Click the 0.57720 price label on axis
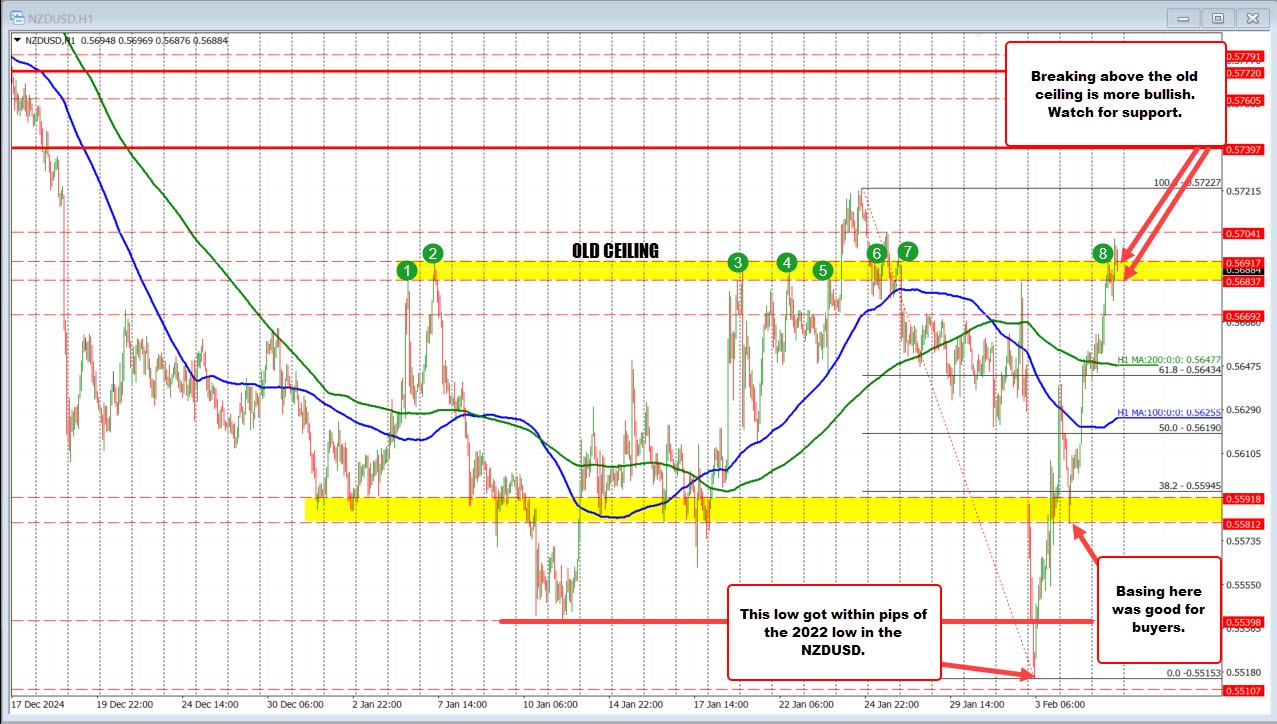The image size is (1277, 724). (1244, 73)
